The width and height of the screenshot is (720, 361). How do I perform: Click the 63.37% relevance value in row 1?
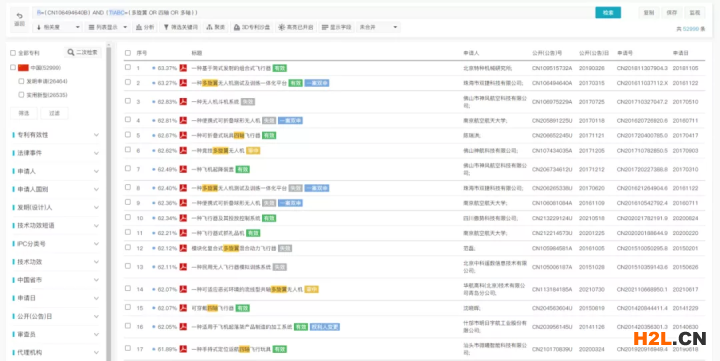pyautogui.click(x=167, y=68)
